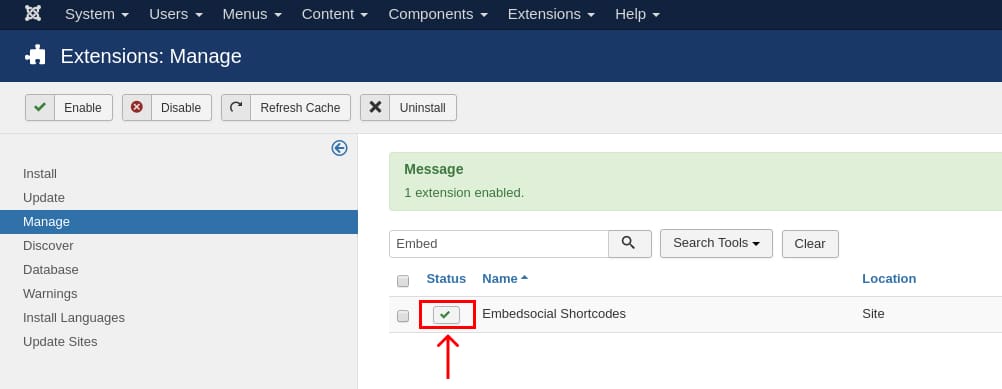Click the magnifying glass search button

click(x=629, y=243)
